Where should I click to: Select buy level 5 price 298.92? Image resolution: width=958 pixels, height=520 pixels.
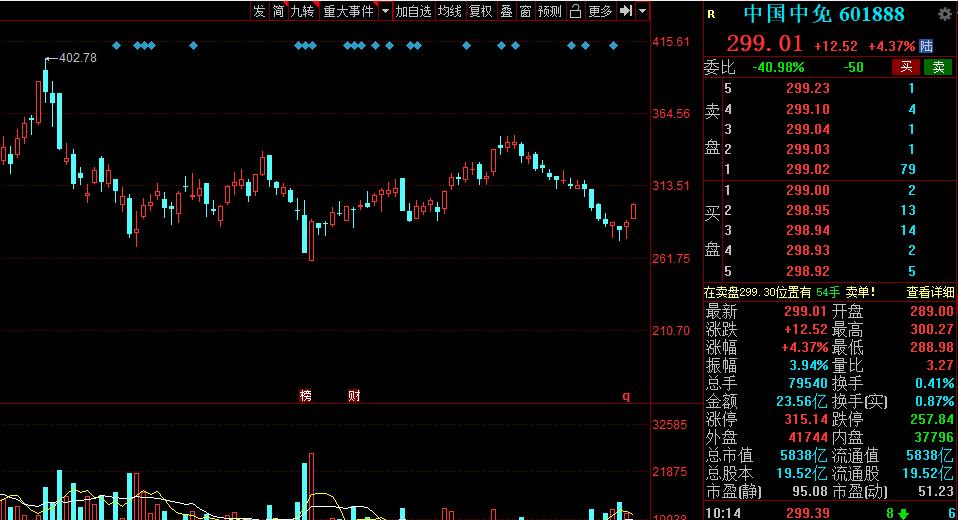pos(808,271)
